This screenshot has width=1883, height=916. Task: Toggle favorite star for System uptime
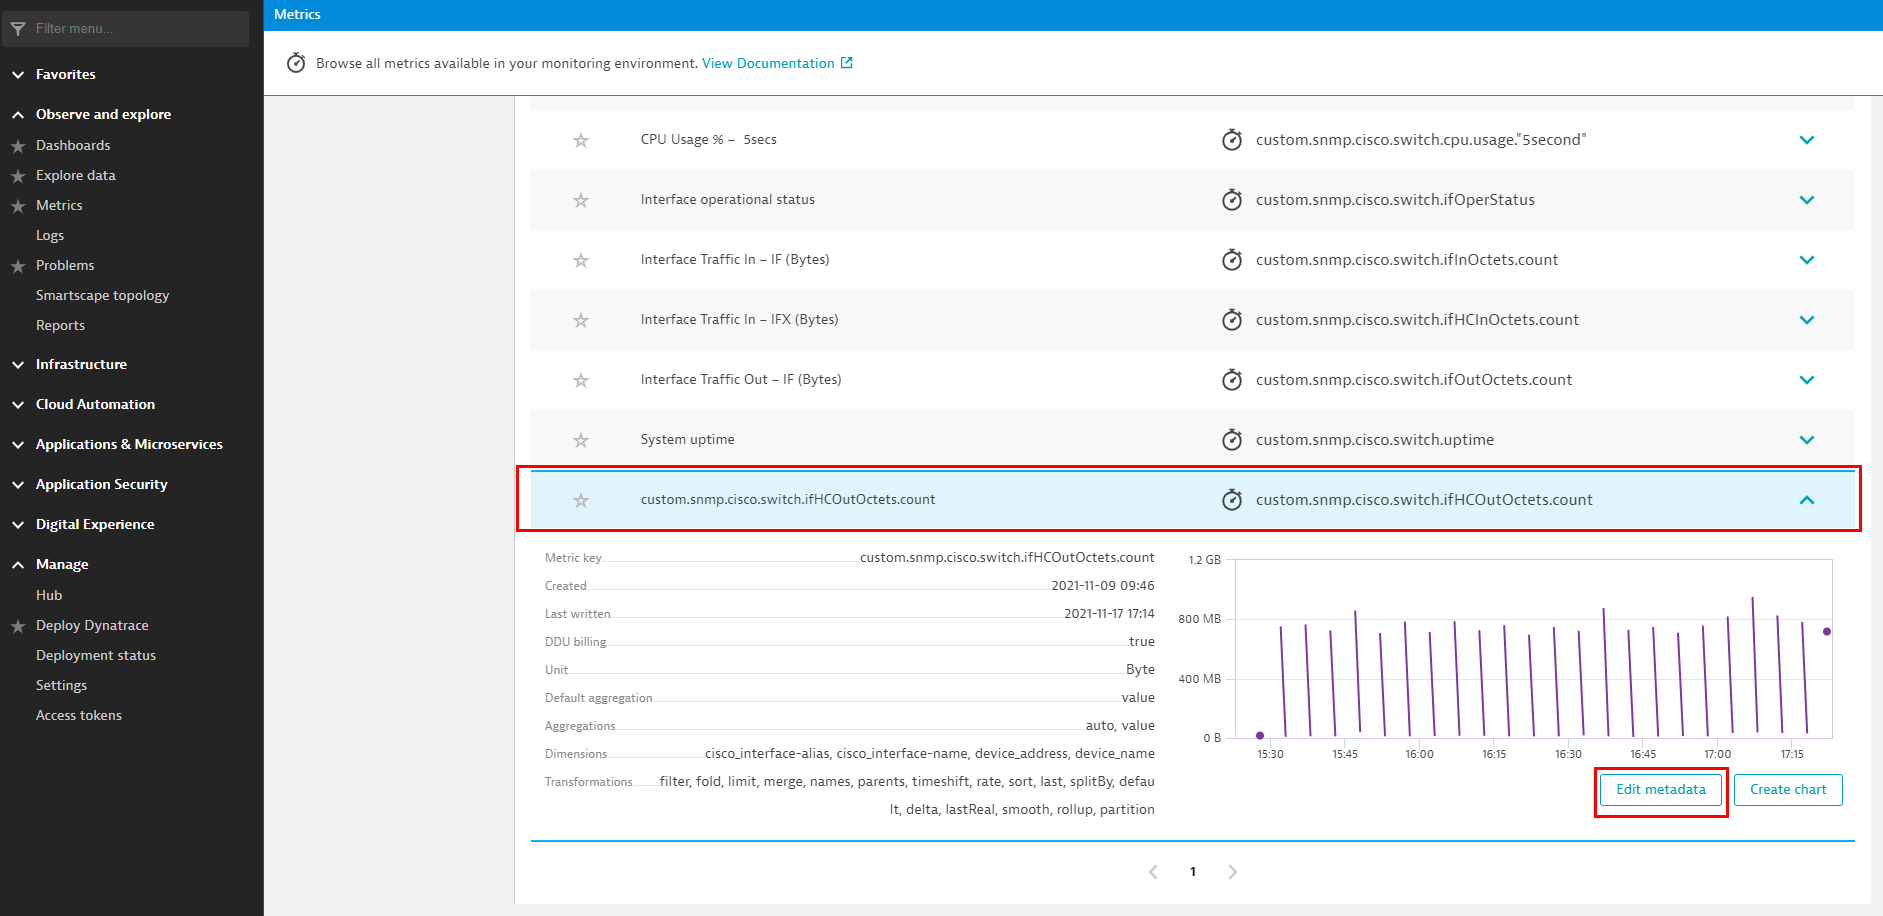point(581,440)
